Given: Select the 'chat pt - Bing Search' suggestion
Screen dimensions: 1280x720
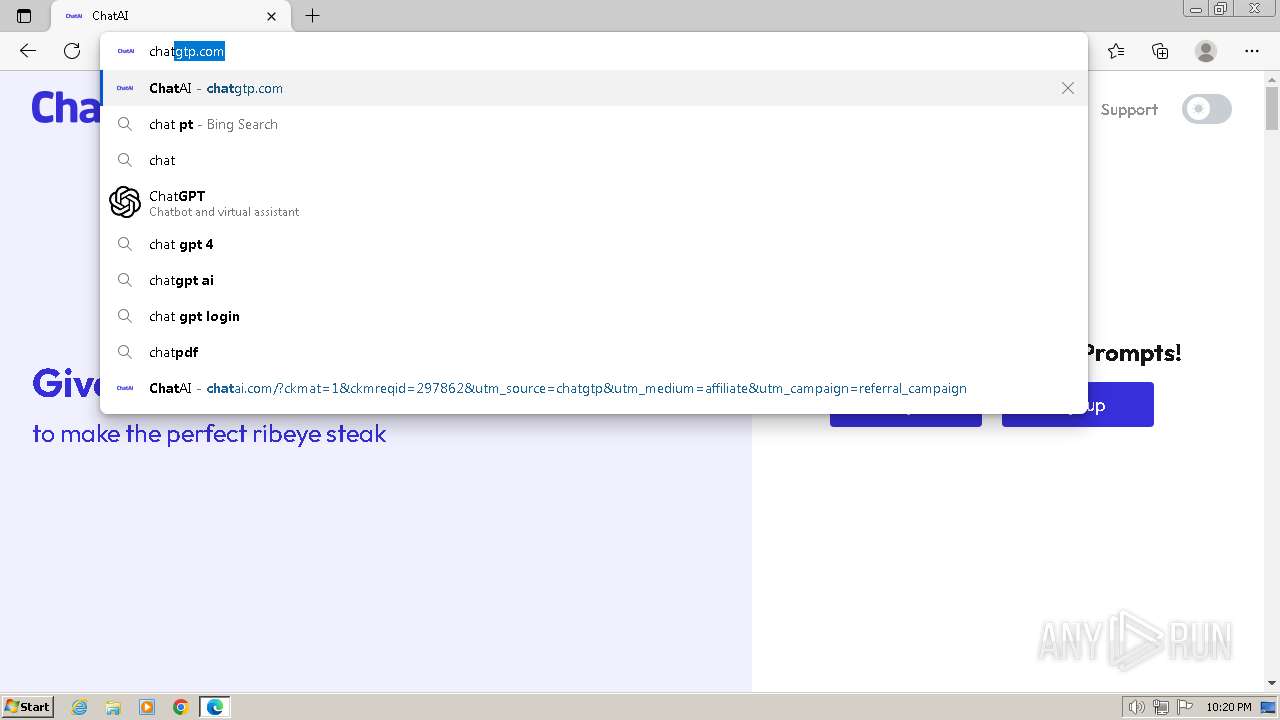Looking at the screenshot, I should pyautogui.click(x=594, y=124).
